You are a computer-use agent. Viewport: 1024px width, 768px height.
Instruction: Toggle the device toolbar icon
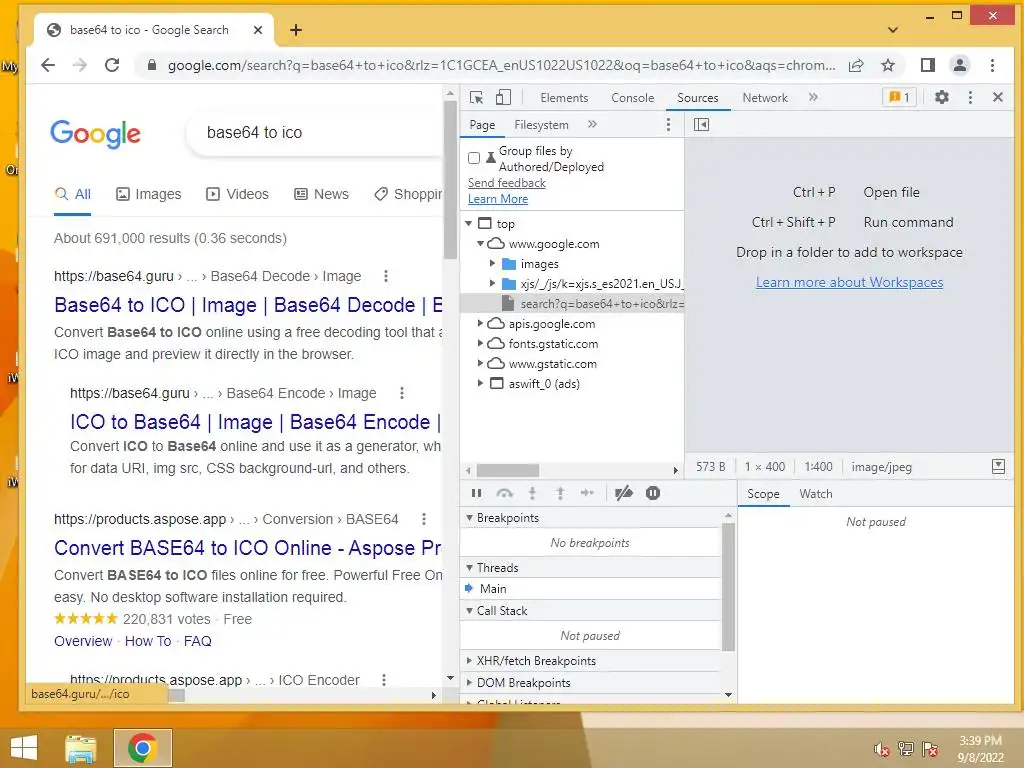click(x=503, y=97)
